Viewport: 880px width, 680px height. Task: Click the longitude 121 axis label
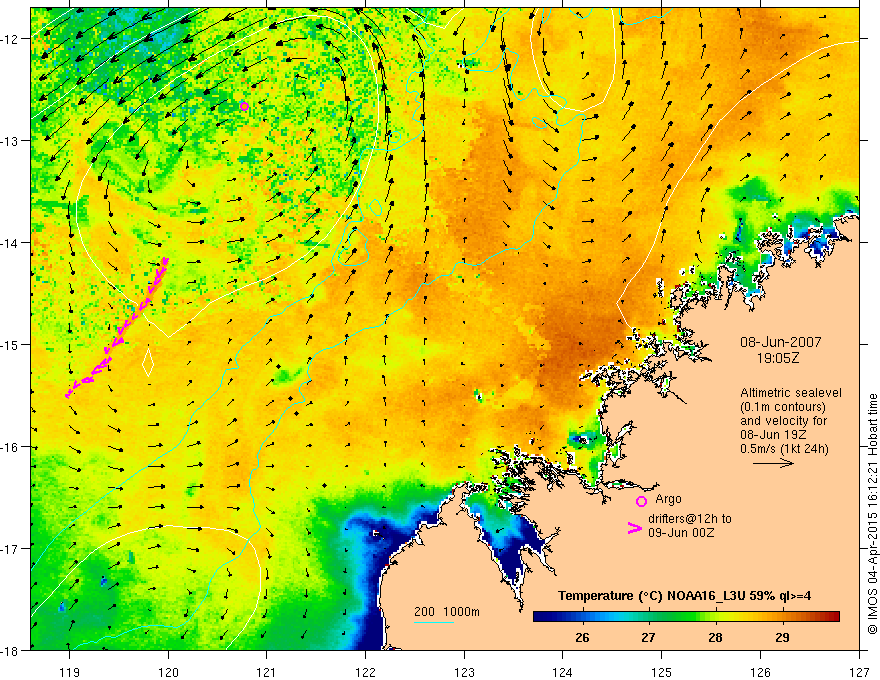(267, 672)
